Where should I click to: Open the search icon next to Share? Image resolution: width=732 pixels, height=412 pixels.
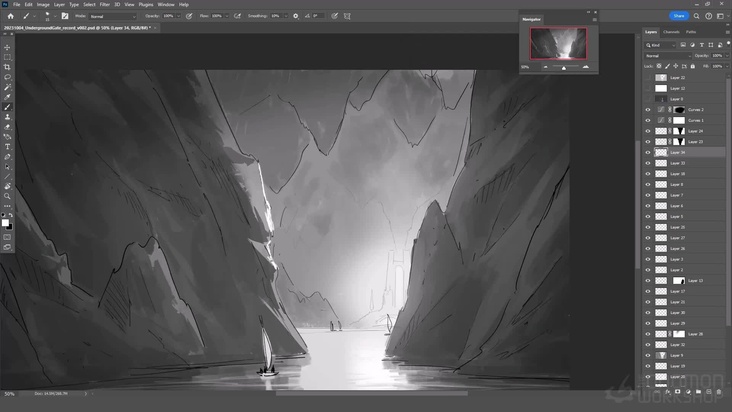(x=697, y=16)
